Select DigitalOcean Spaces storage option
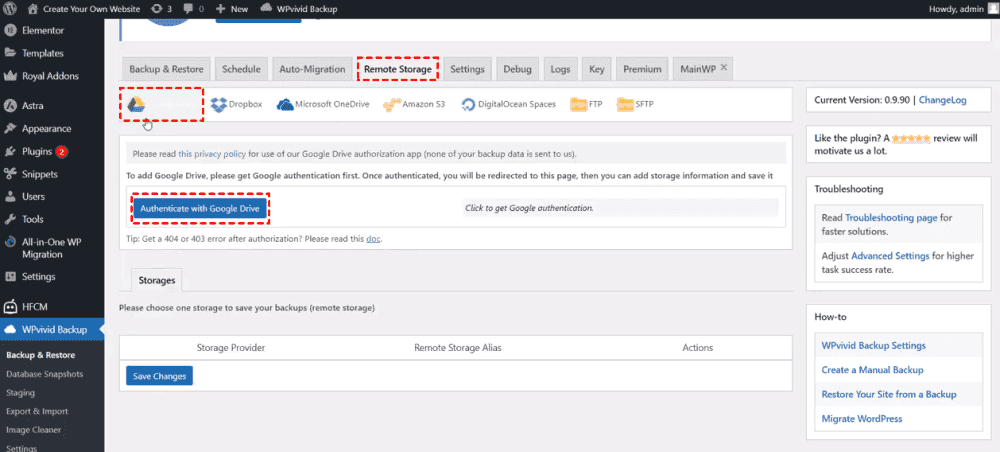 pos(510,104)
